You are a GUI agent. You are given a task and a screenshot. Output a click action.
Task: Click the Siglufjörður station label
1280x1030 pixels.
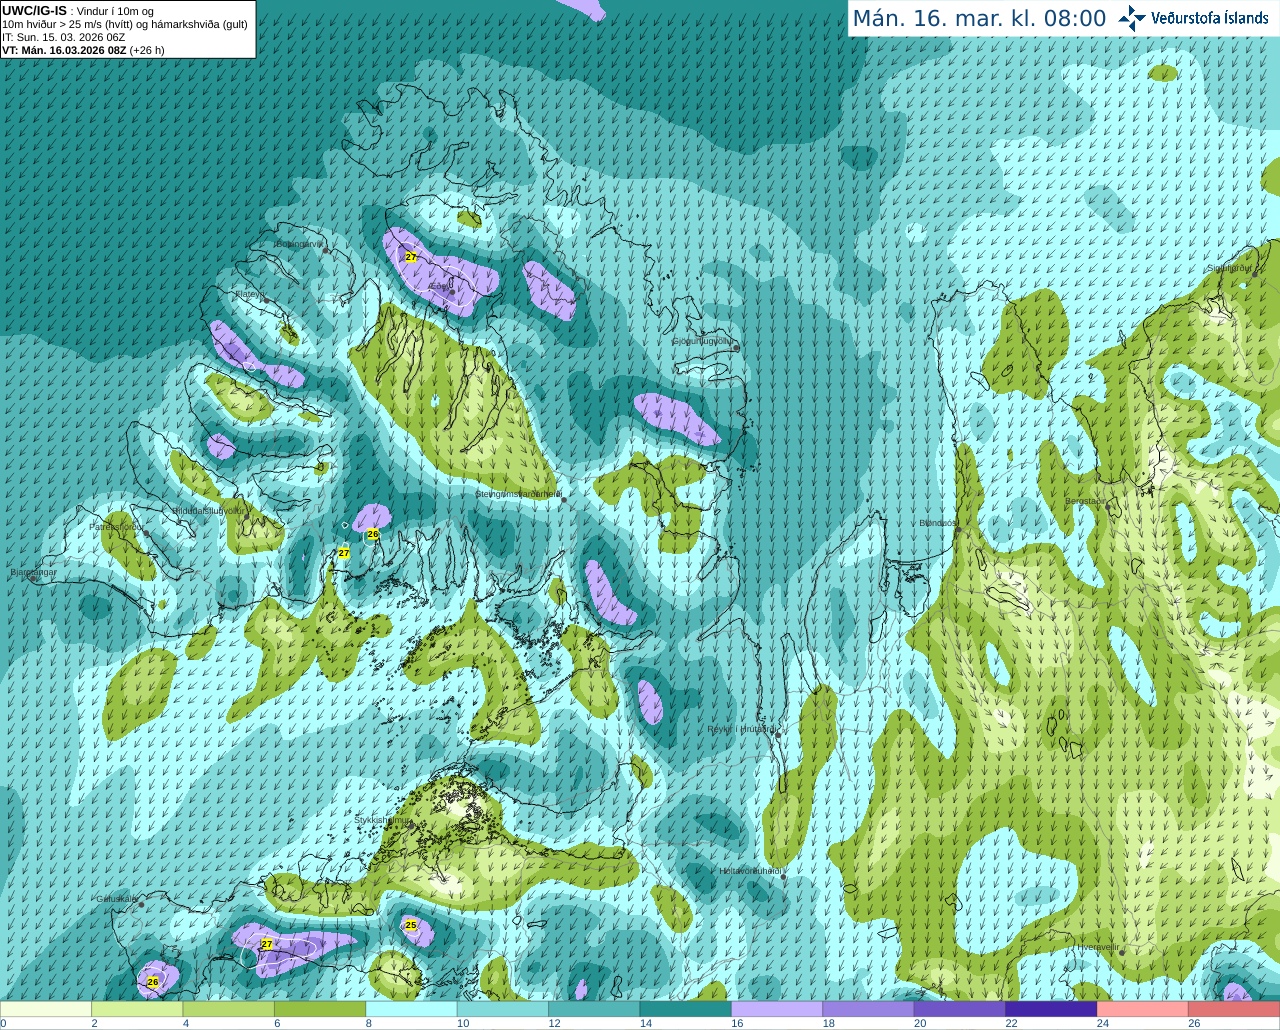1228,268
